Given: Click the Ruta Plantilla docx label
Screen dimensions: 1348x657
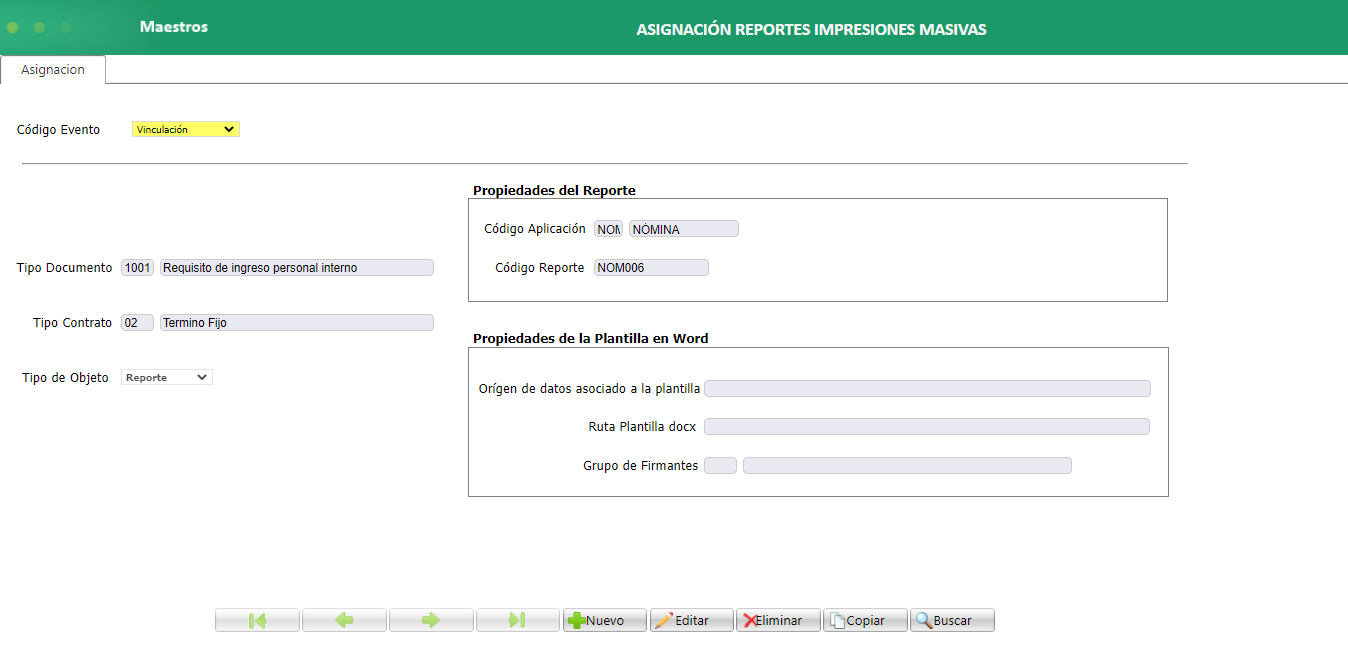Looking at the screenshot, I should [x=642, y=427].
